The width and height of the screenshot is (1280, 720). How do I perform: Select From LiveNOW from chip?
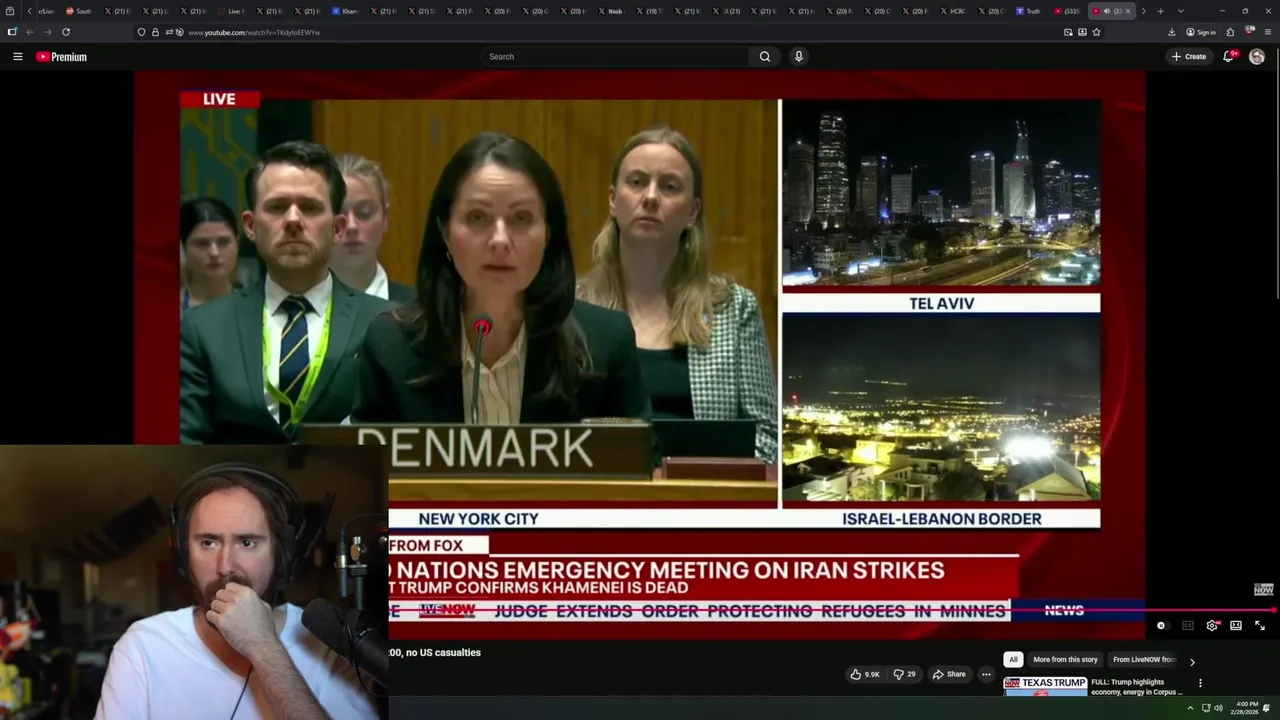point(1144,660)
